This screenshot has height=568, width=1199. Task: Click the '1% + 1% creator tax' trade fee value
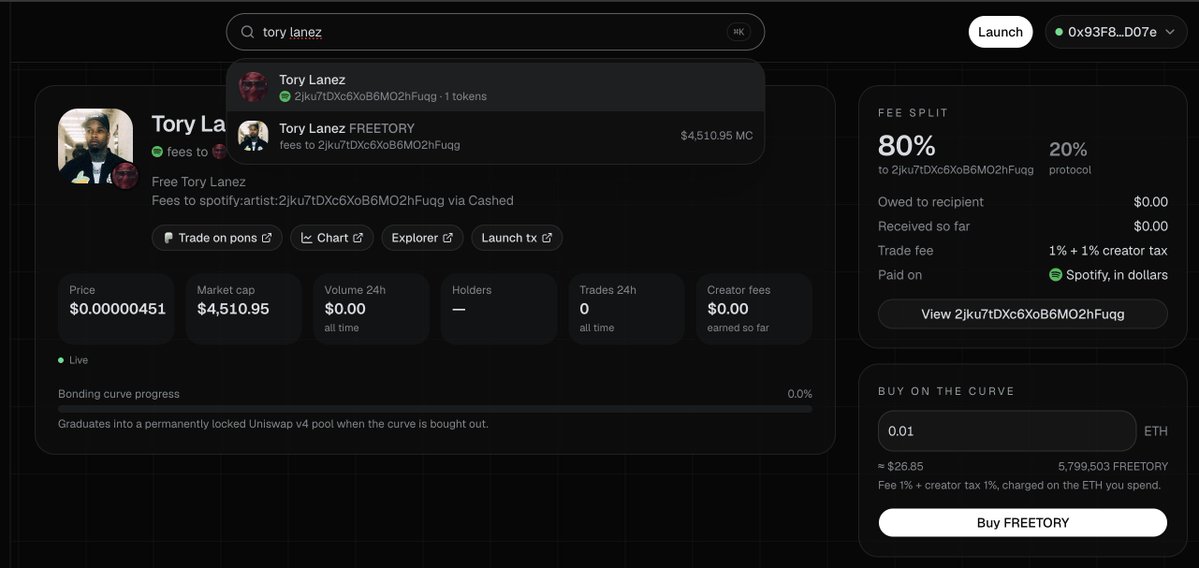coord(1108,251)
